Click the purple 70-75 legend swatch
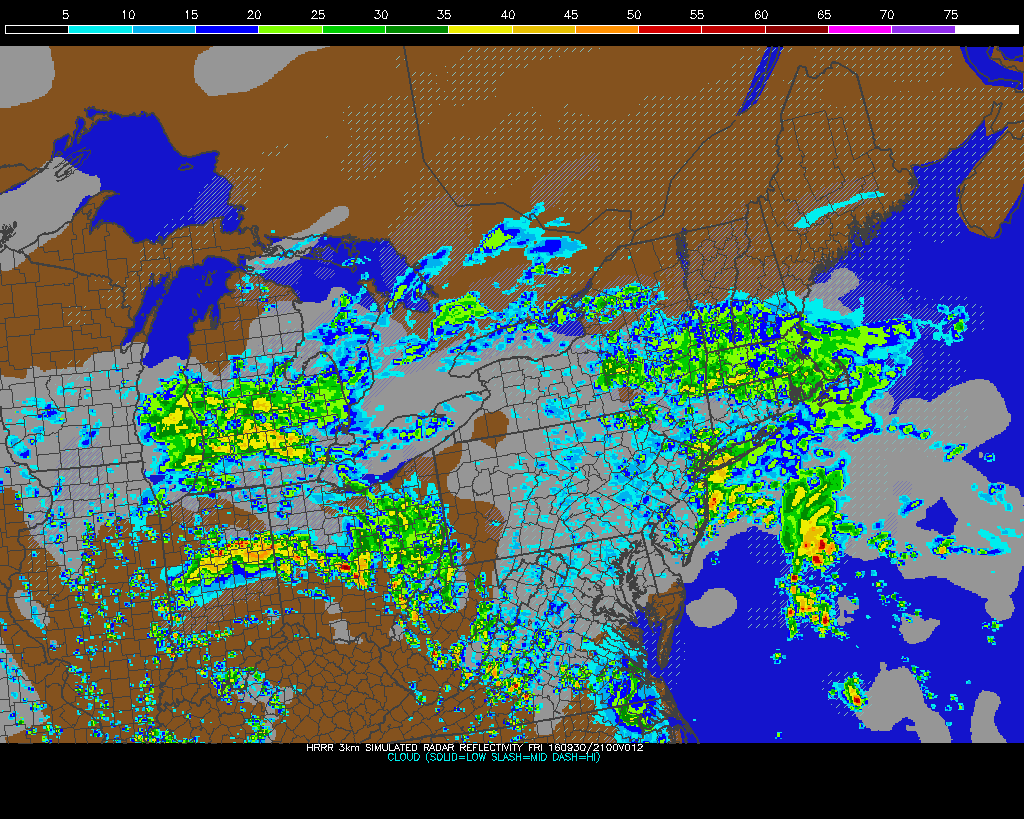The height and width of the screenshot is (819, 1024). 922,30
